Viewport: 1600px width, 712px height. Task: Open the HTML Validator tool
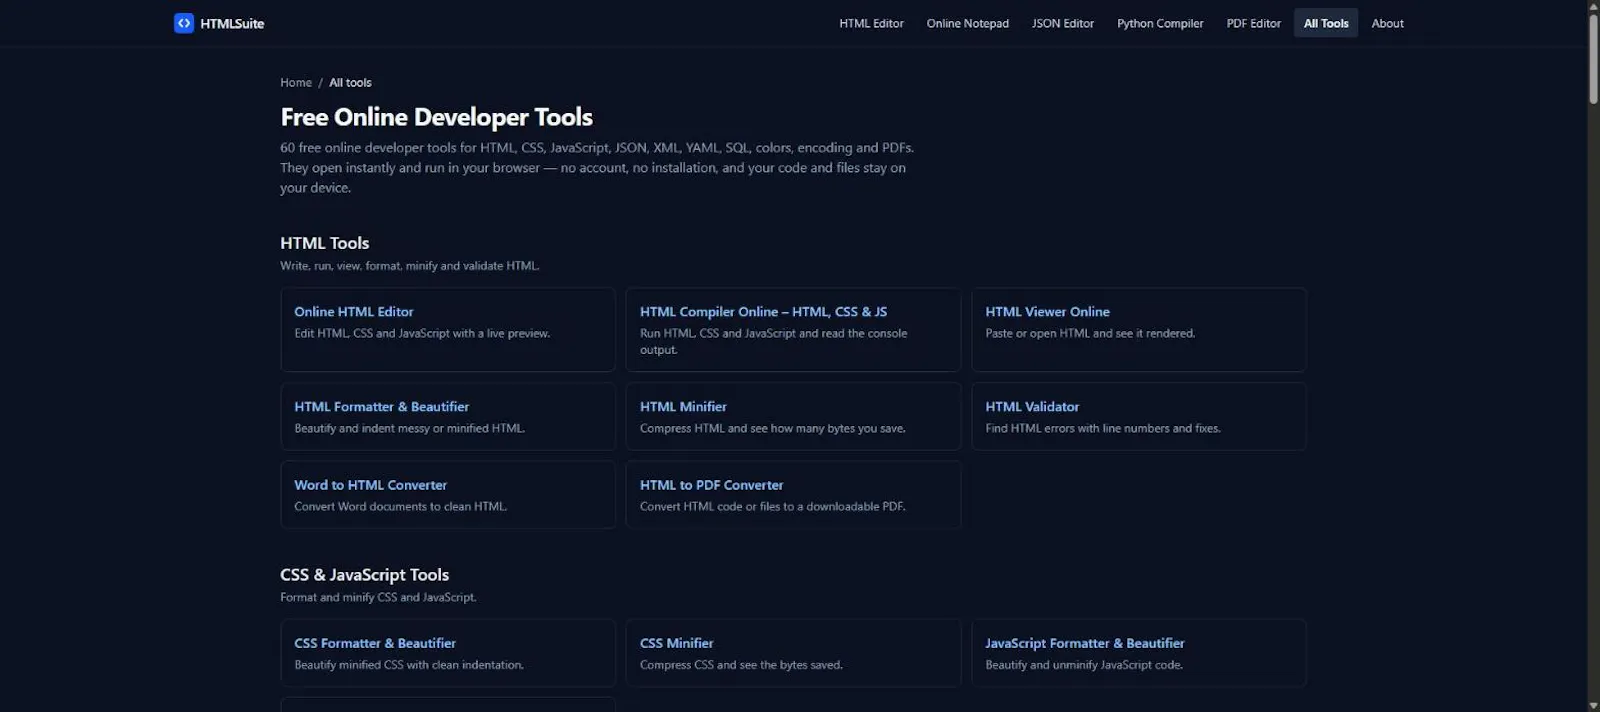tap(1139, 416)
